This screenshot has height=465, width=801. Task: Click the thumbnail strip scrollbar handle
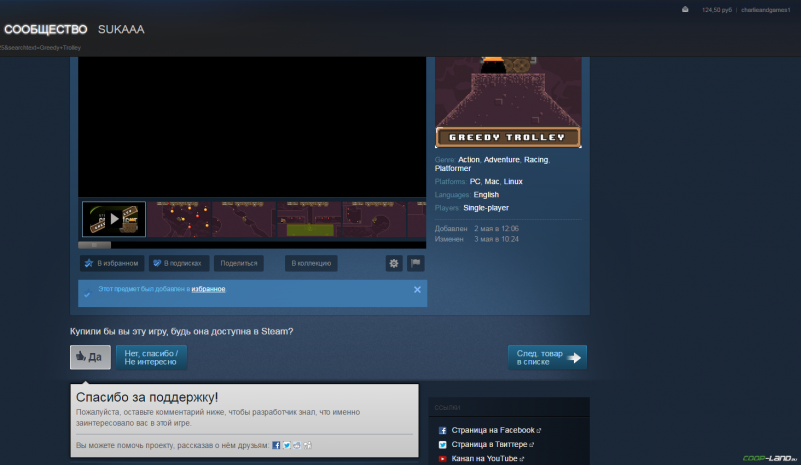click(x=95, y=245)
